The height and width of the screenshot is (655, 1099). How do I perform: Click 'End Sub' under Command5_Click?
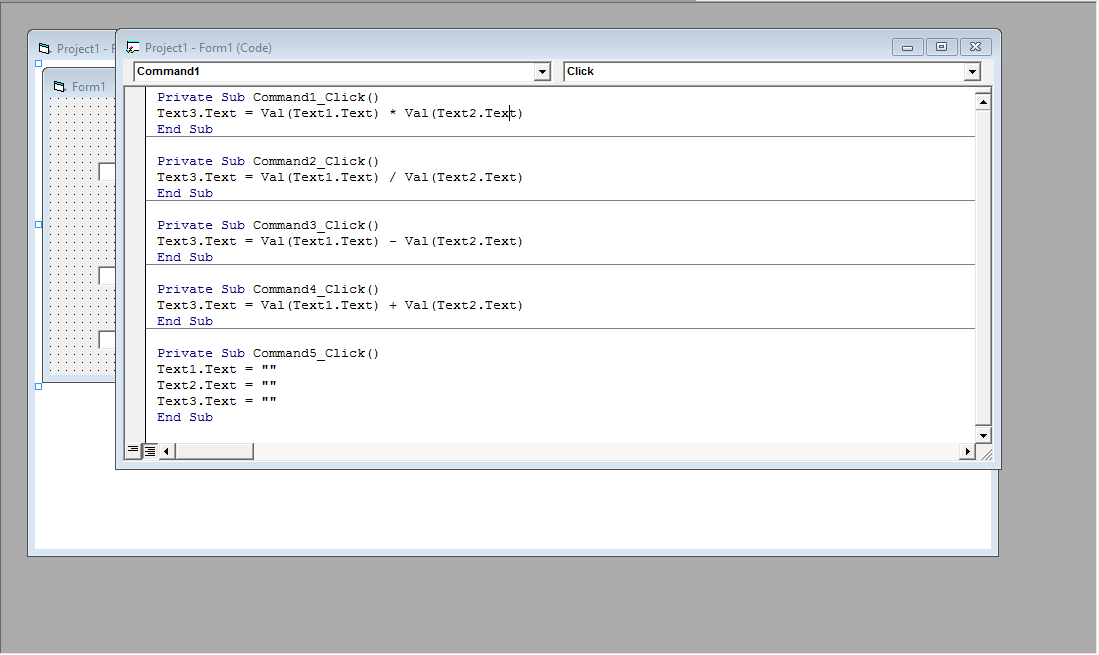pyautogui.click(x=185, y=418)
